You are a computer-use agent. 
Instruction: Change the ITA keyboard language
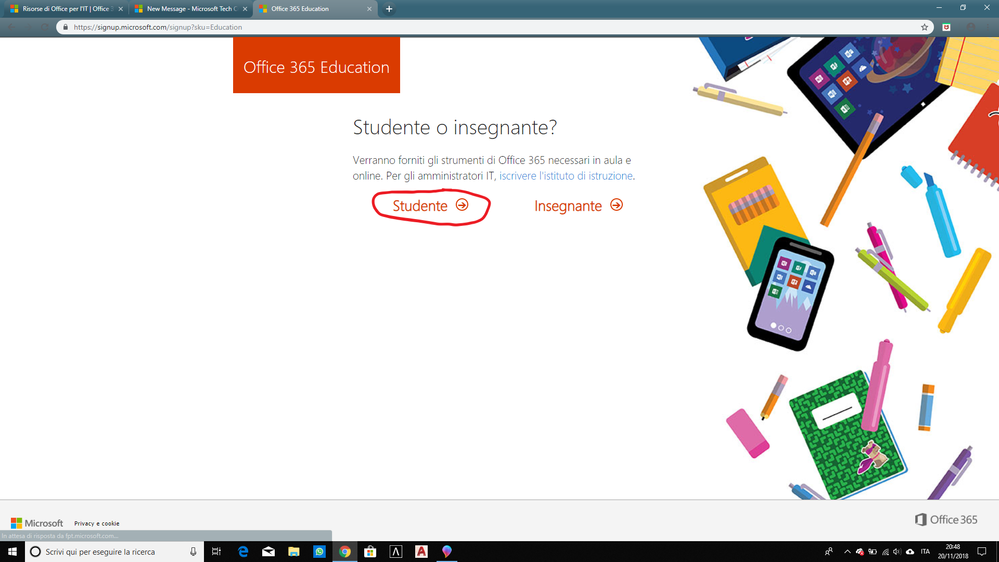[925, 552]
